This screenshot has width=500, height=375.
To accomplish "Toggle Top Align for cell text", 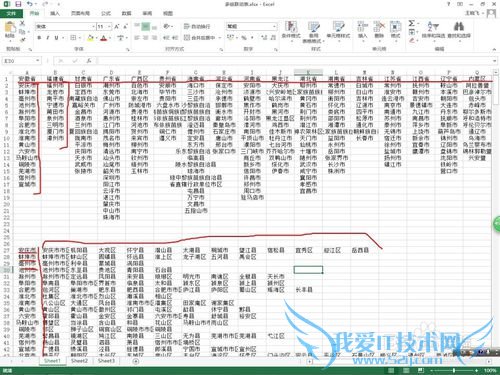I will coord(137,26).
